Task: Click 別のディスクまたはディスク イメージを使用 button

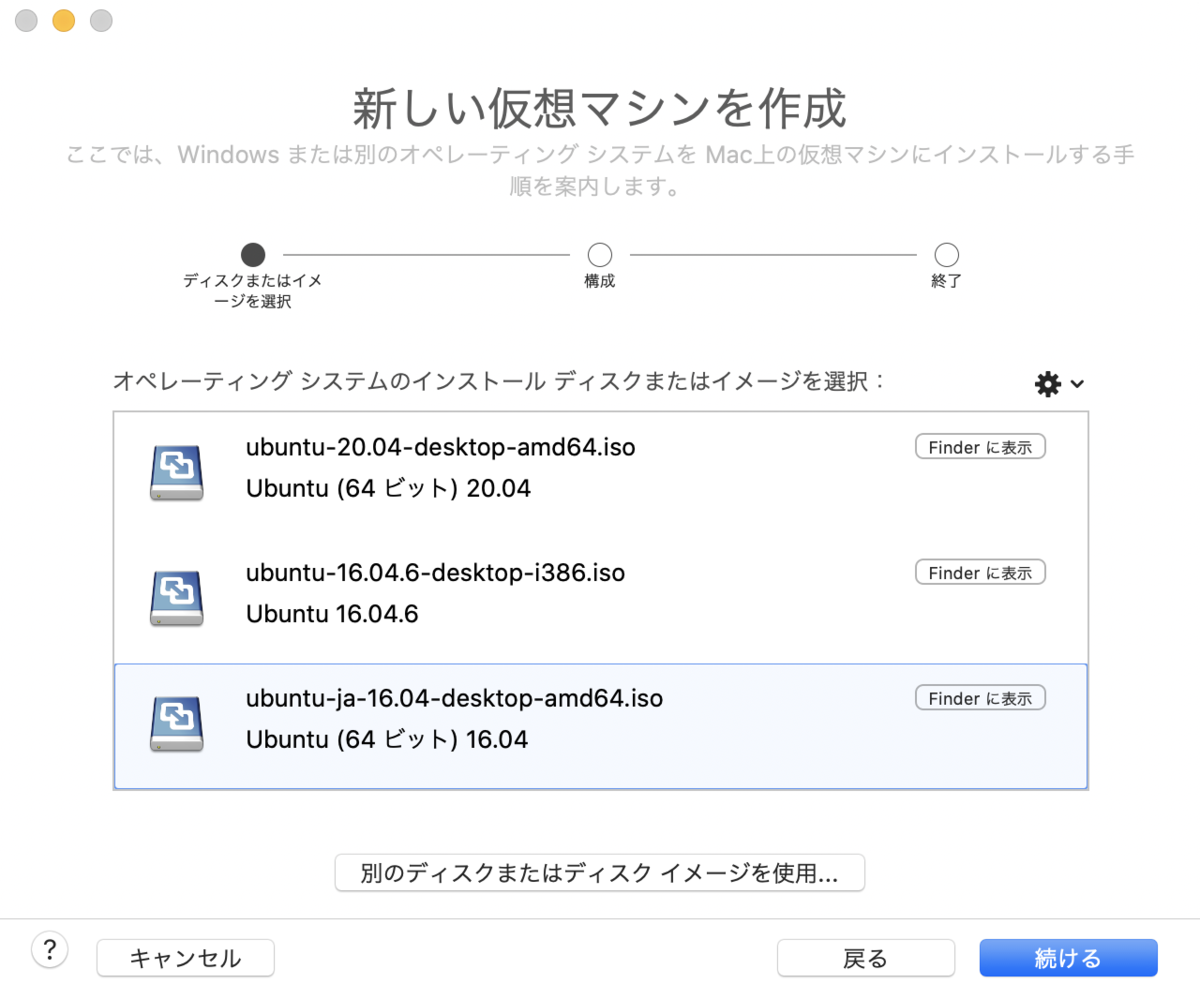Action: 599,872
